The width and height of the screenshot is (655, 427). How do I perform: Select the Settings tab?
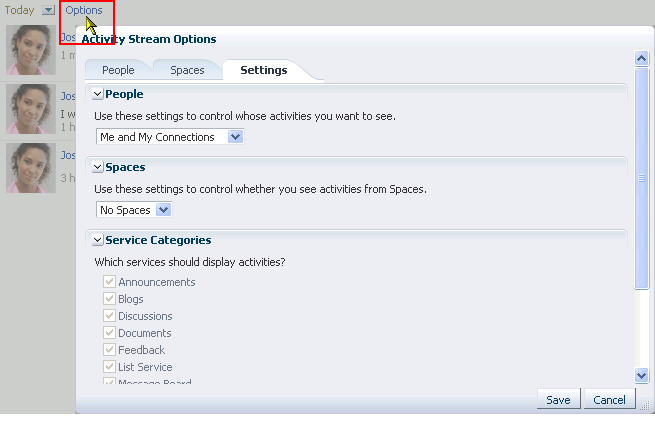(264, 70)
